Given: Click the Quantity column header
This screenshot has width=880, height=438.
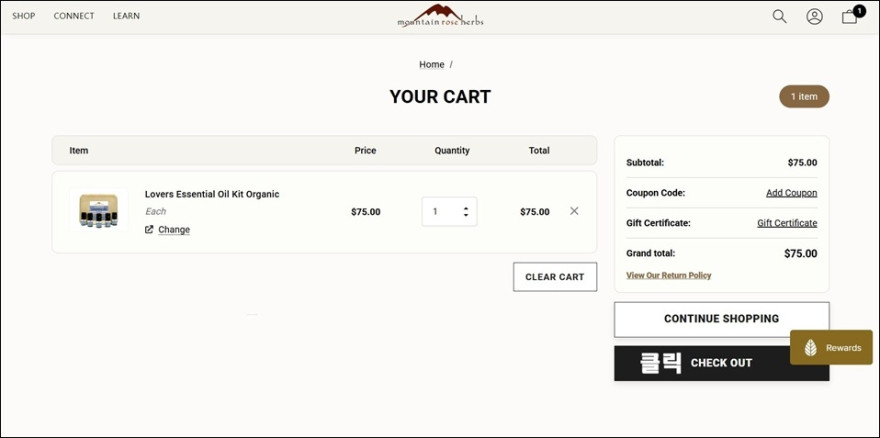Looking at the screenshot, I should (x=452, y=150).
